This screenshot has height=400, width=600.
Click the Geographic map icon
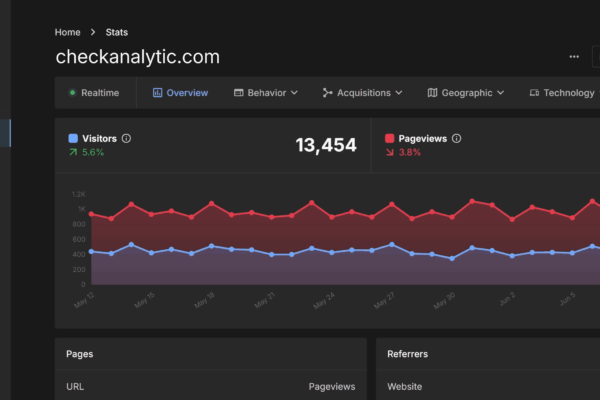coord(432,93)
